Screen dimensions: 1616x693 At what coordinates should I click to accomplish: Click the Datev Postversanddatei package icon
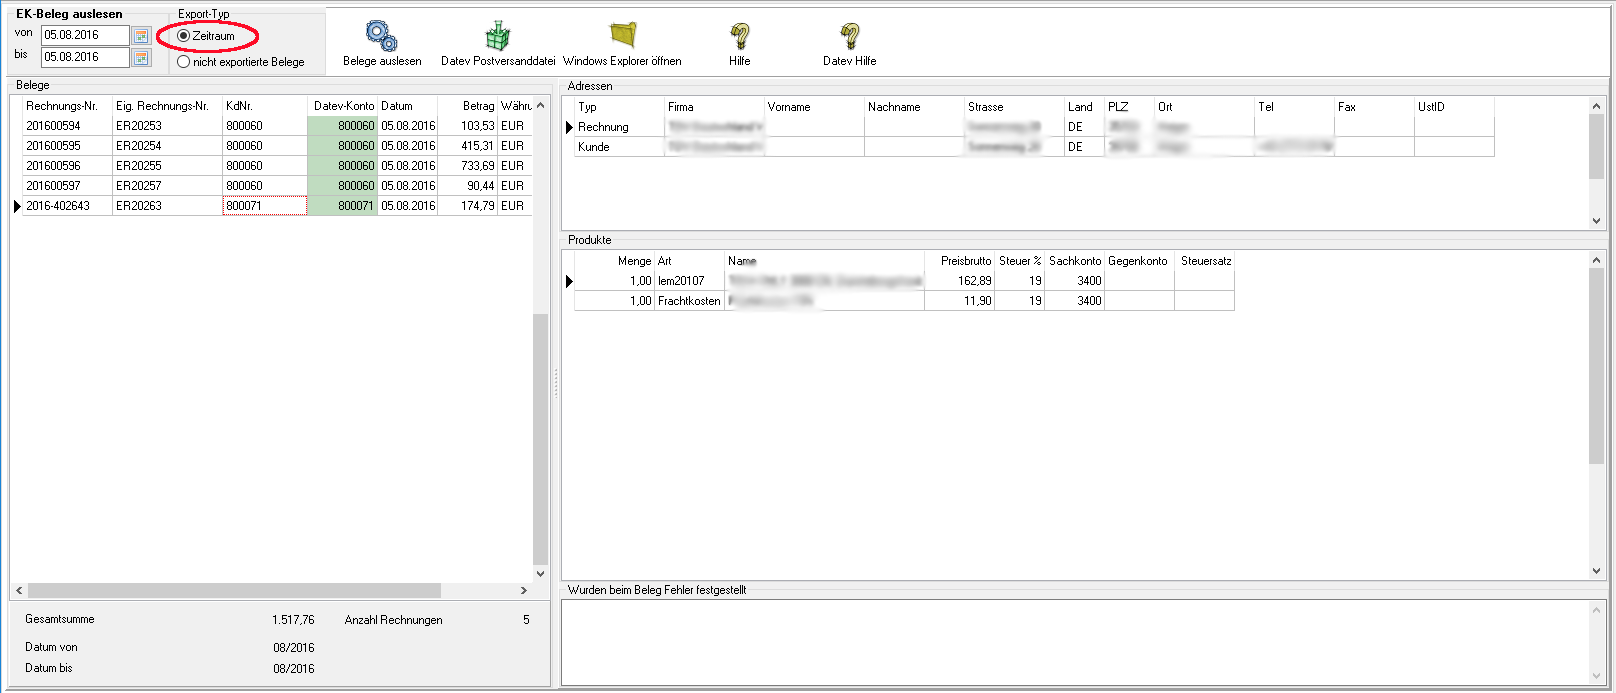coord(497,37)
